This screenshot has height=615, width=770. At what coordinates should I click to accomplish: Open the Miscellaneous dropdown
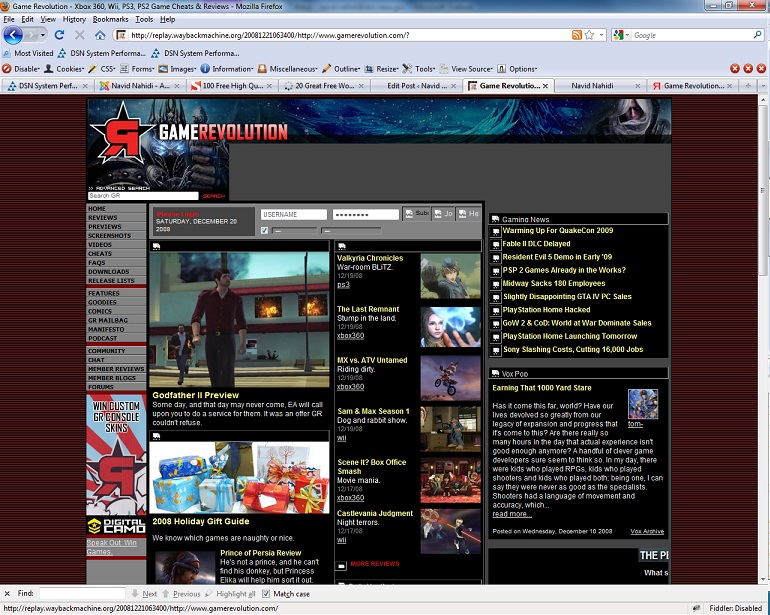(x=288, y=69)
